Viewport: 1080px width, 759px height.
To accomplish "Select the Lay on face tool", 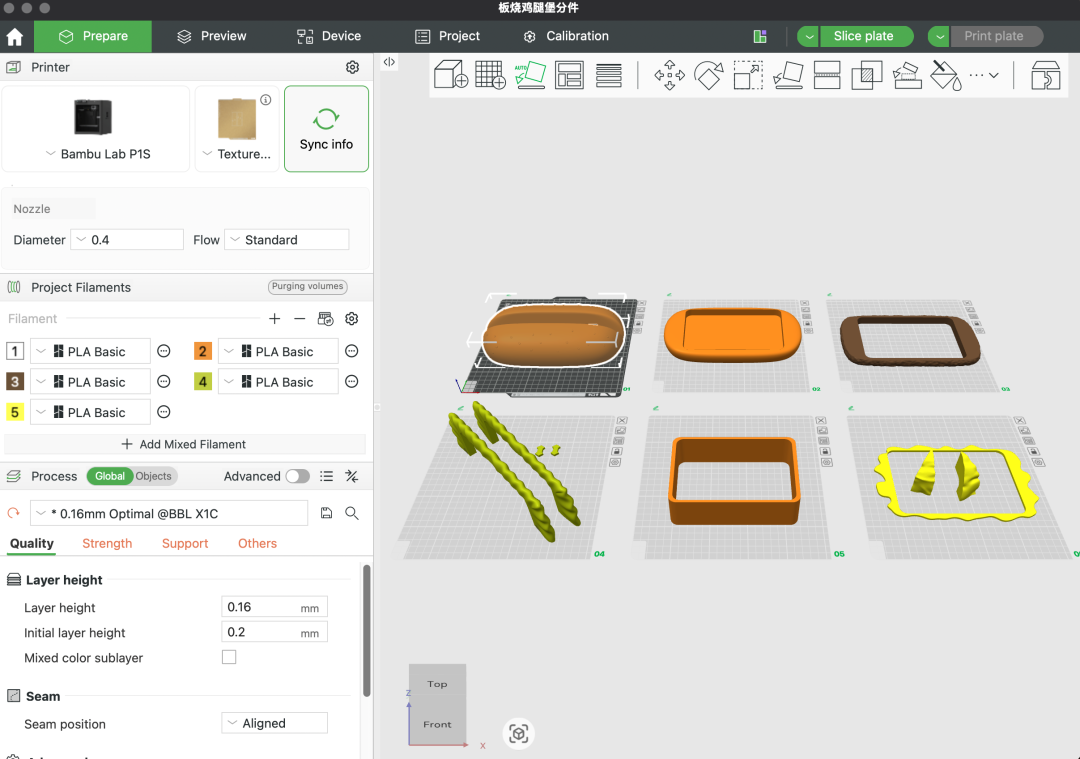I will [788, 75].
